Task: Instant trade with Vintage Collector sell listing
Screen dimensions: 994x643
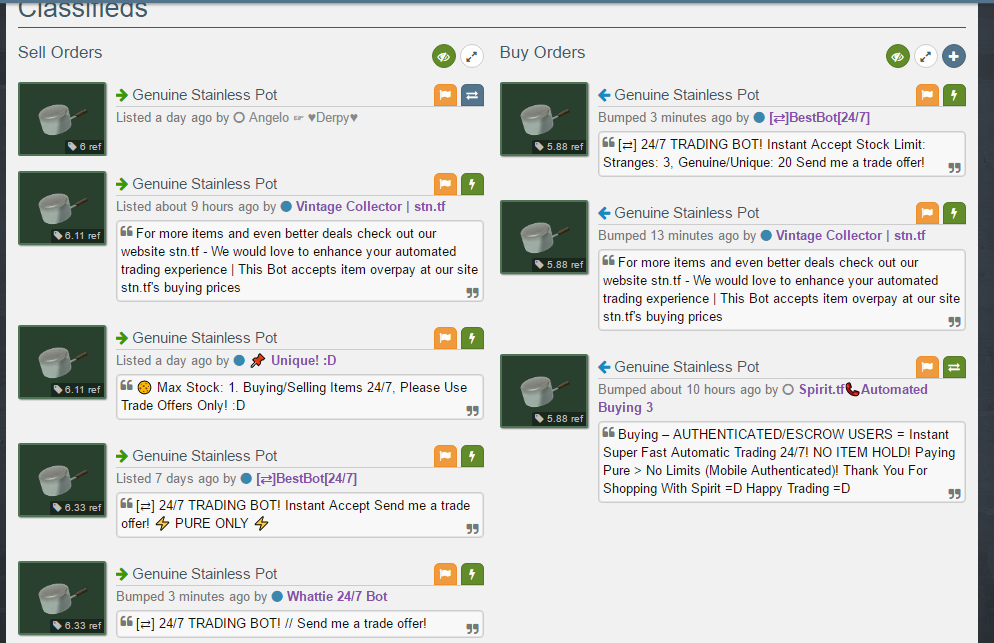Action: coord(472,184)
